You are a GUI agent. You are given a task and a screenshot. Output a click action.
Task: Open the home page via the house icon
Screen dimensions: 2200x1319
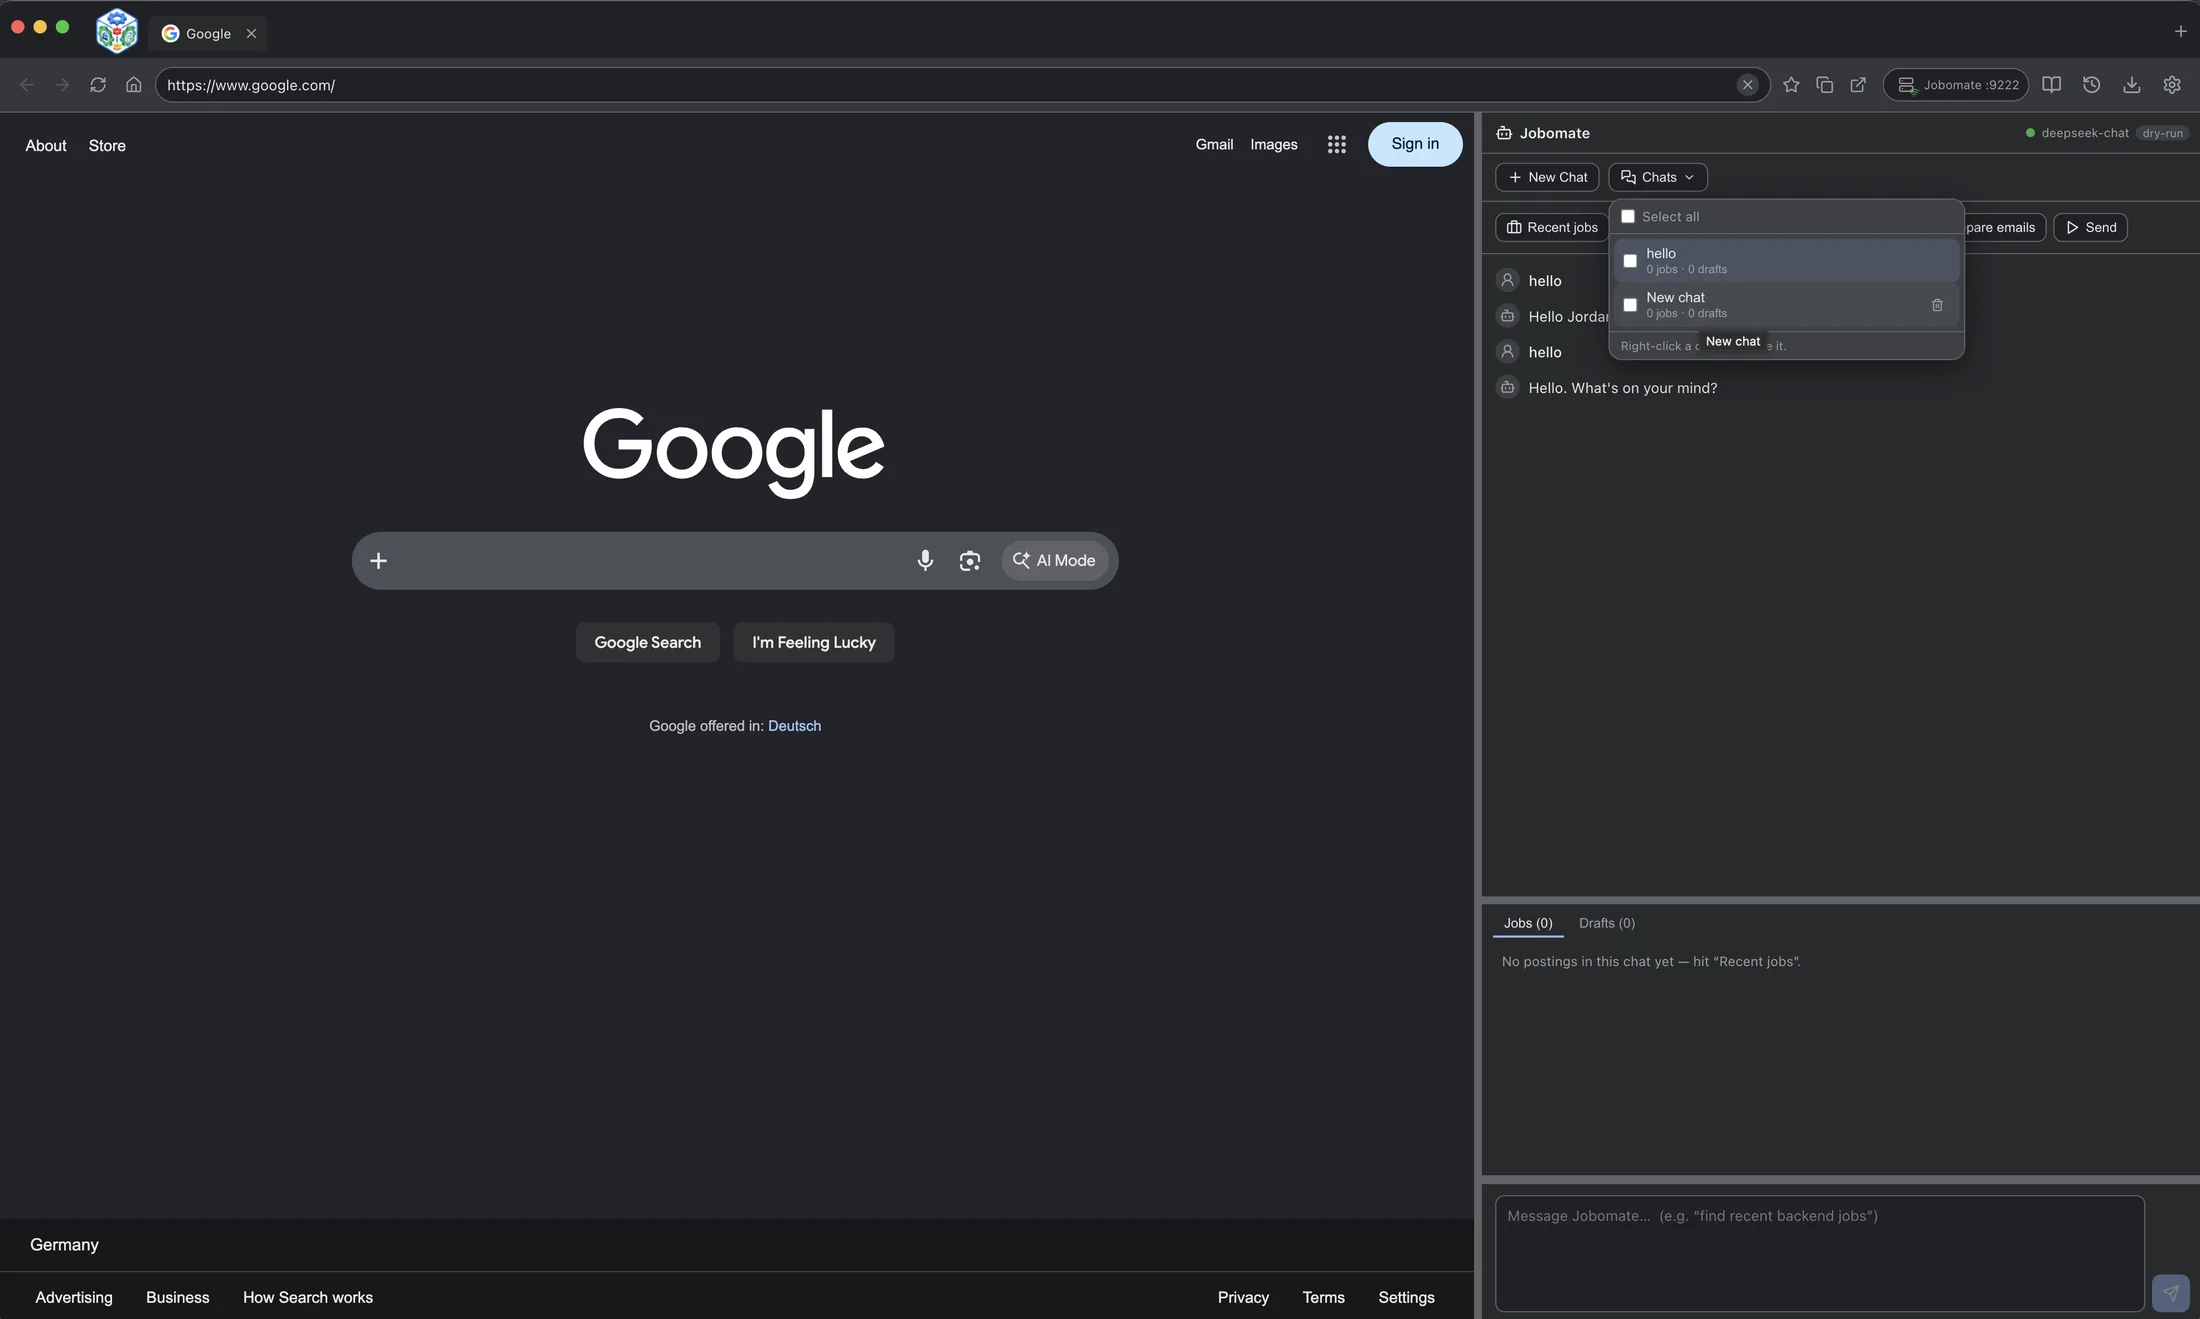tap(133, 85)
